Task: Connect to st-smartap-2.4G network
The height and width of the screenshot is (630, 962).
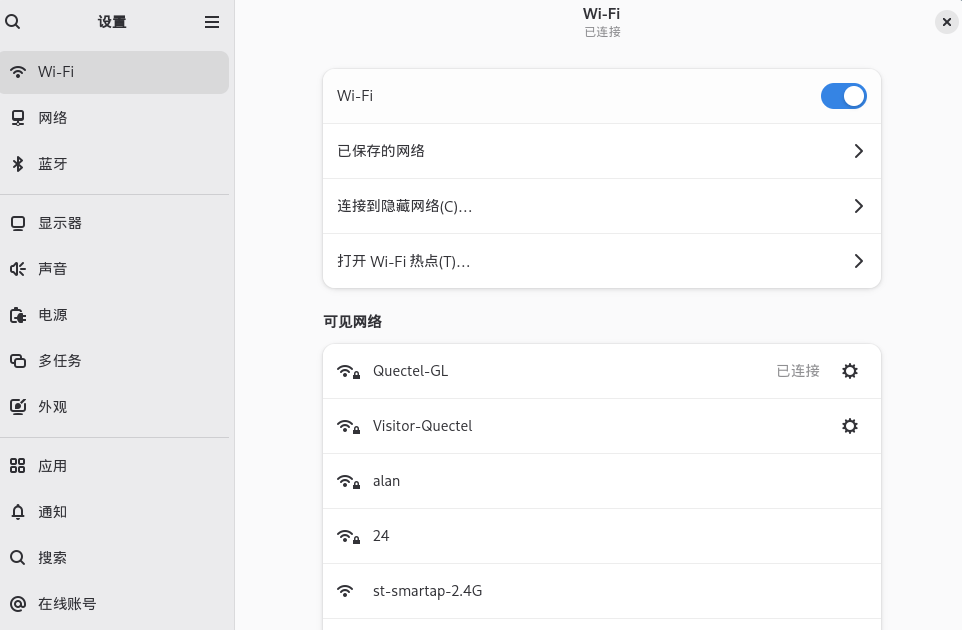Action: click(427, 591)
